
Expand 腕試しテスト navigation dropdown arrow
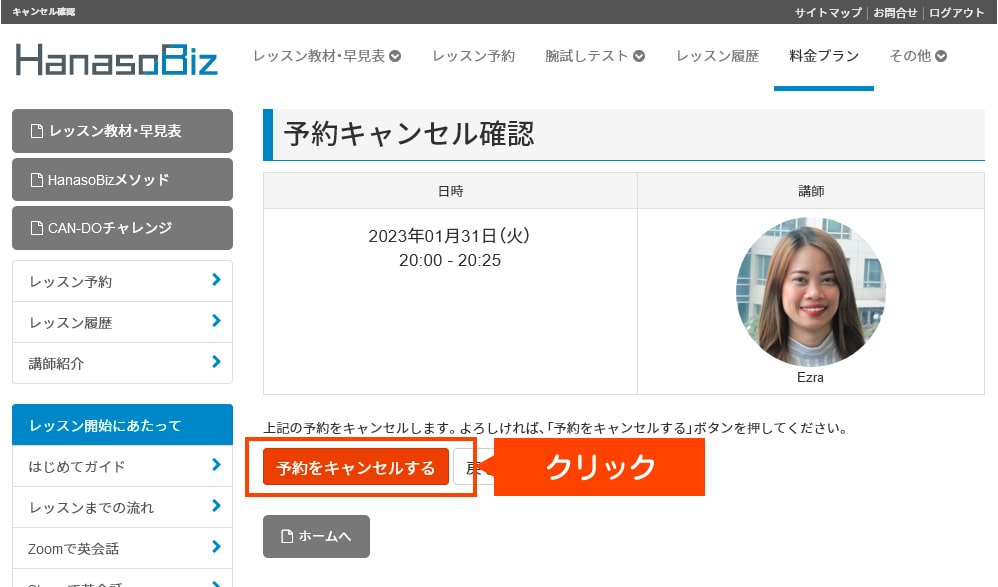click(x=639, y=56)
